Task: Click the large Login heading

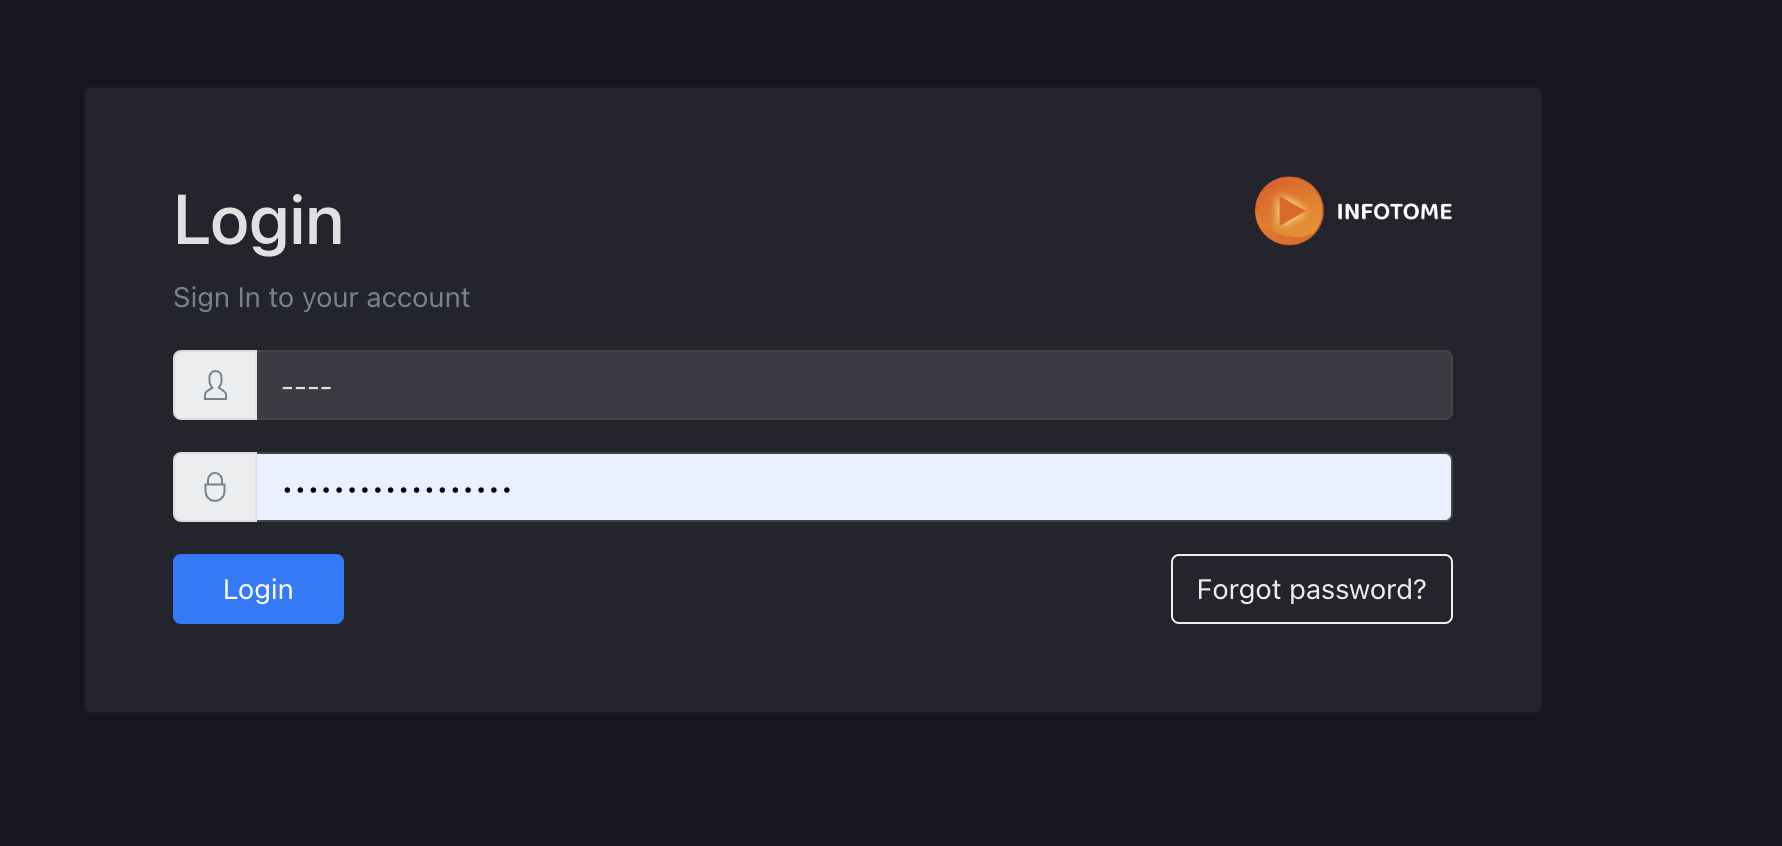Action: [x=258, y=221]
